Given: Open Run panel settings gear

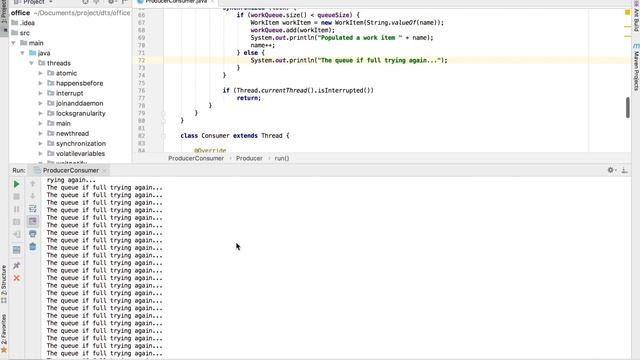Looking at the screenshot, I should 611,170.
